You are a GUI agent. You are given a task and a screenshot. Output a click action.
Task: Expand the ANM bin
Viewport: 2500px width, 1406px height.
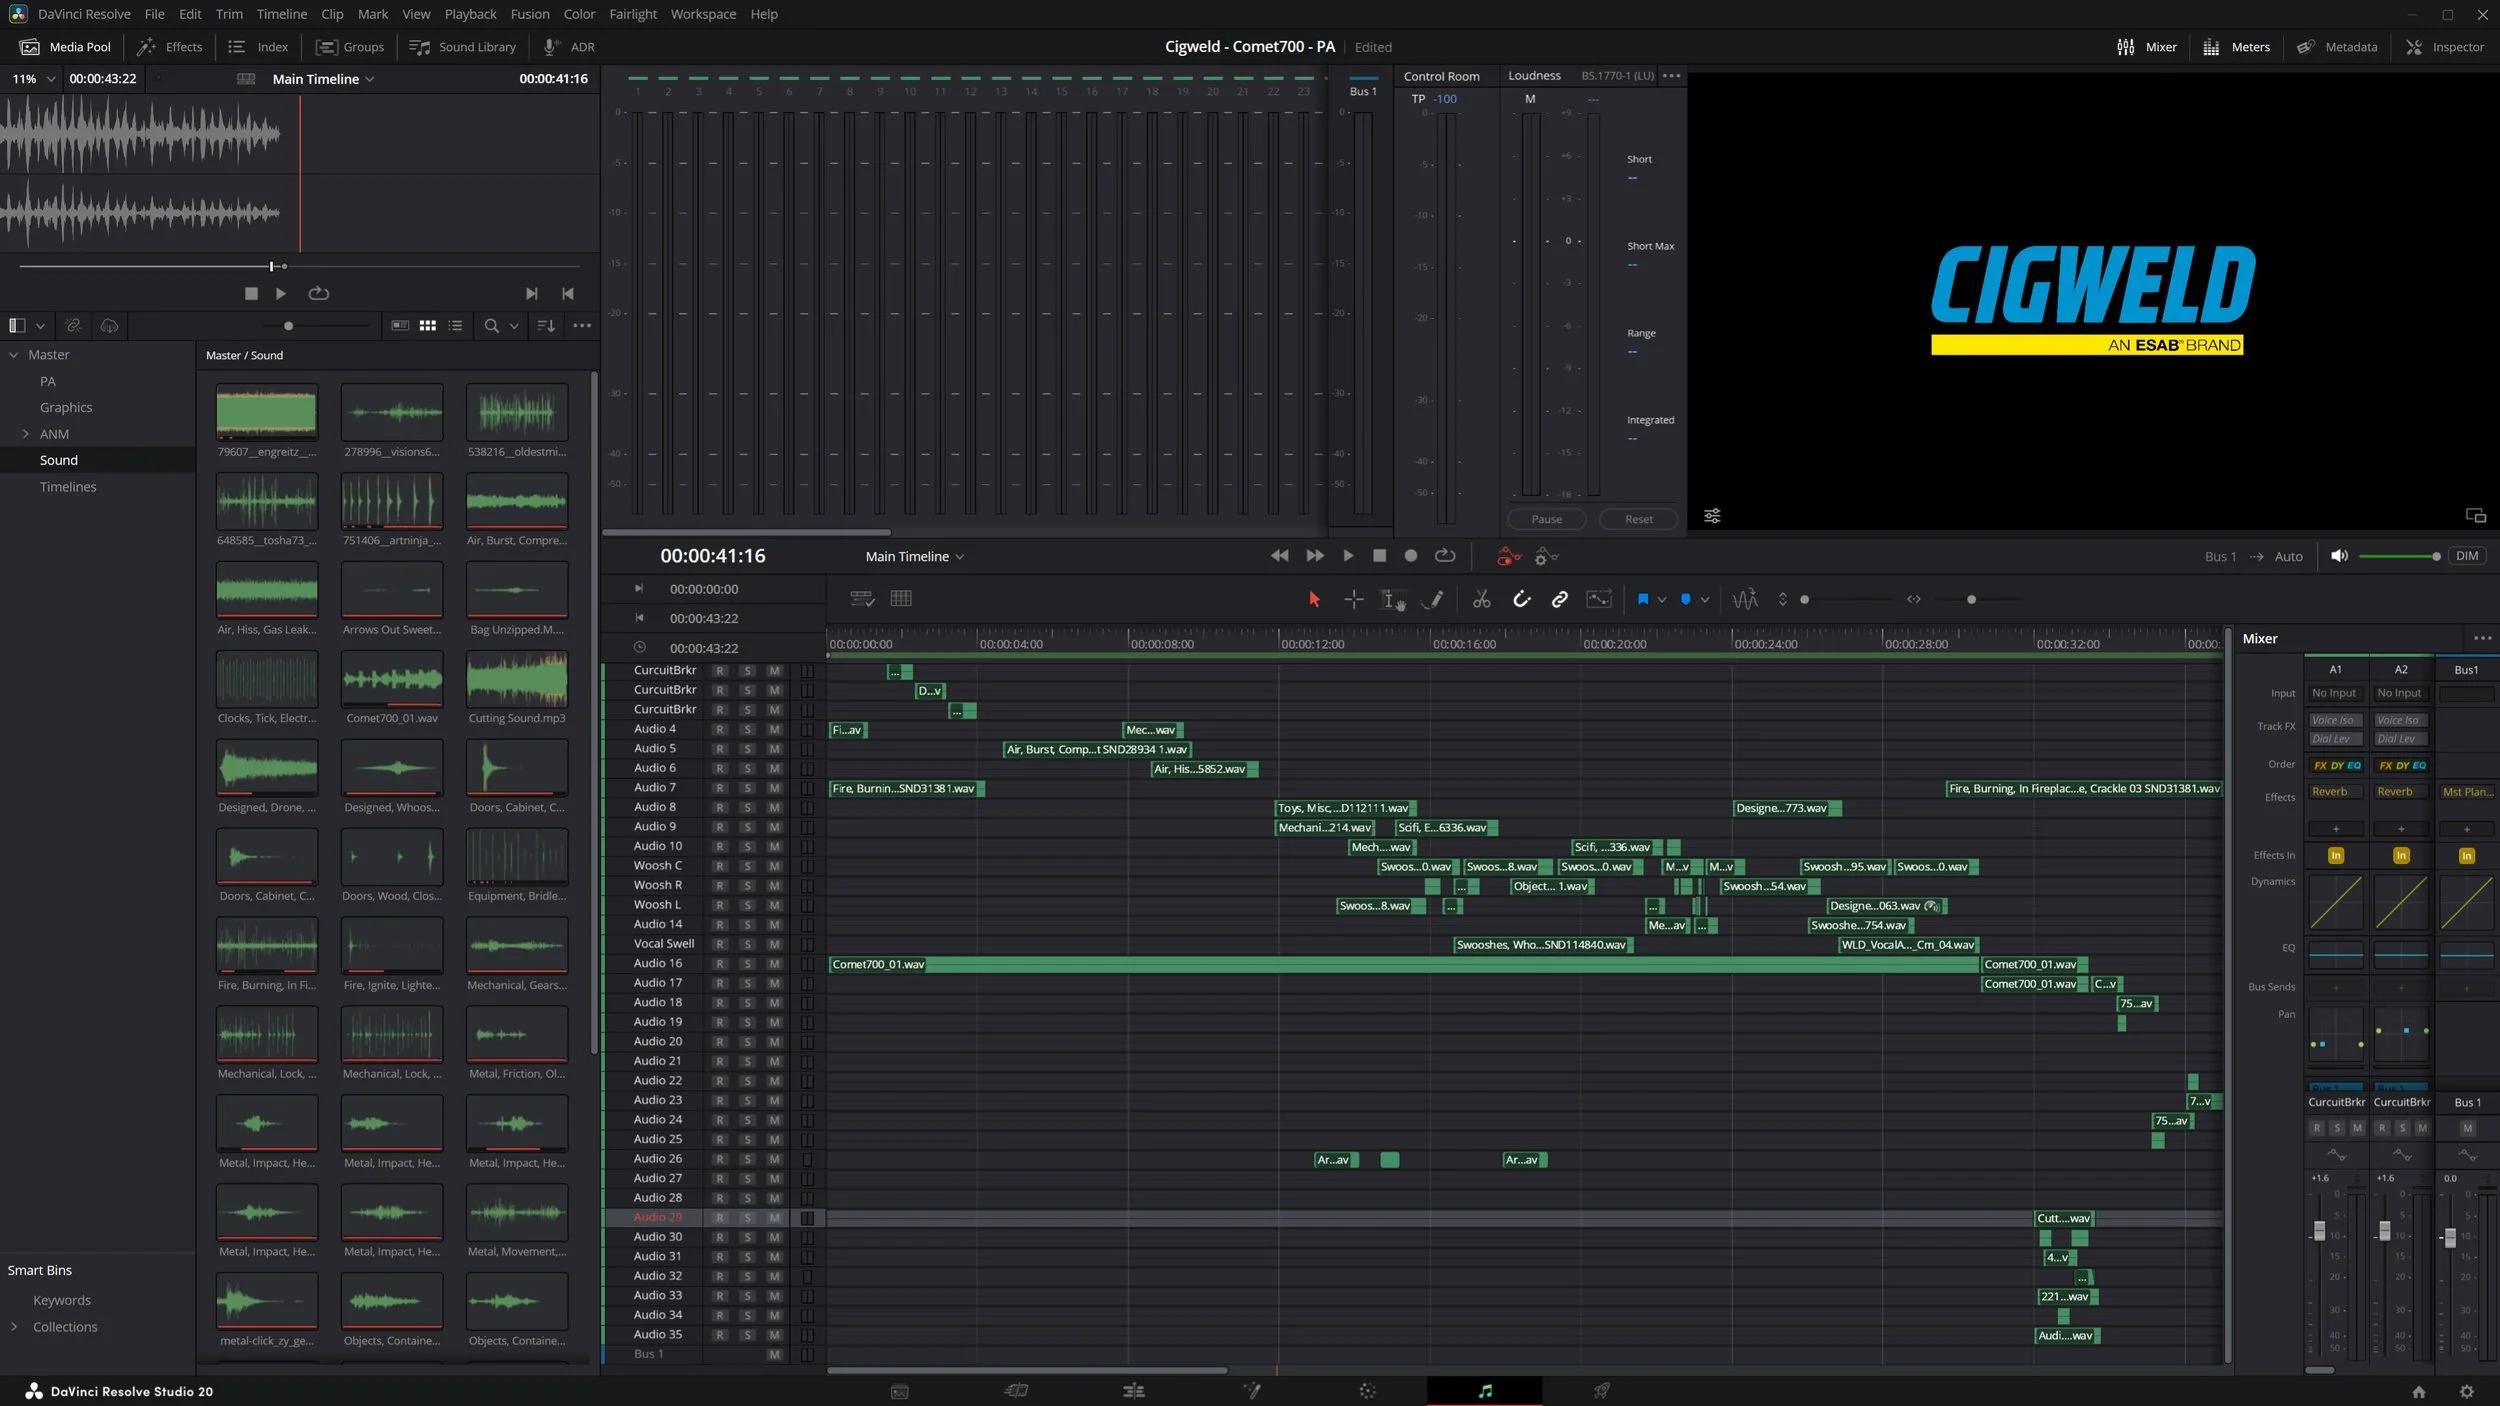coord(25,434)
